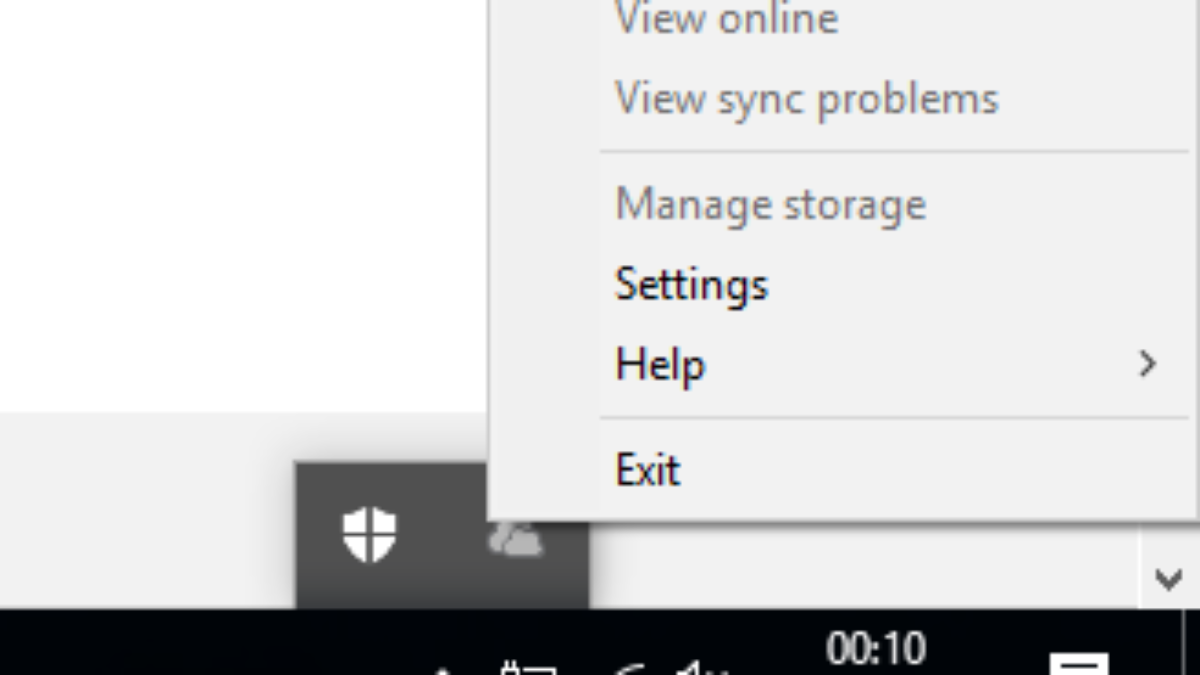
Task: Open the Action Center notification icon
Action: tap(1078, 664)
